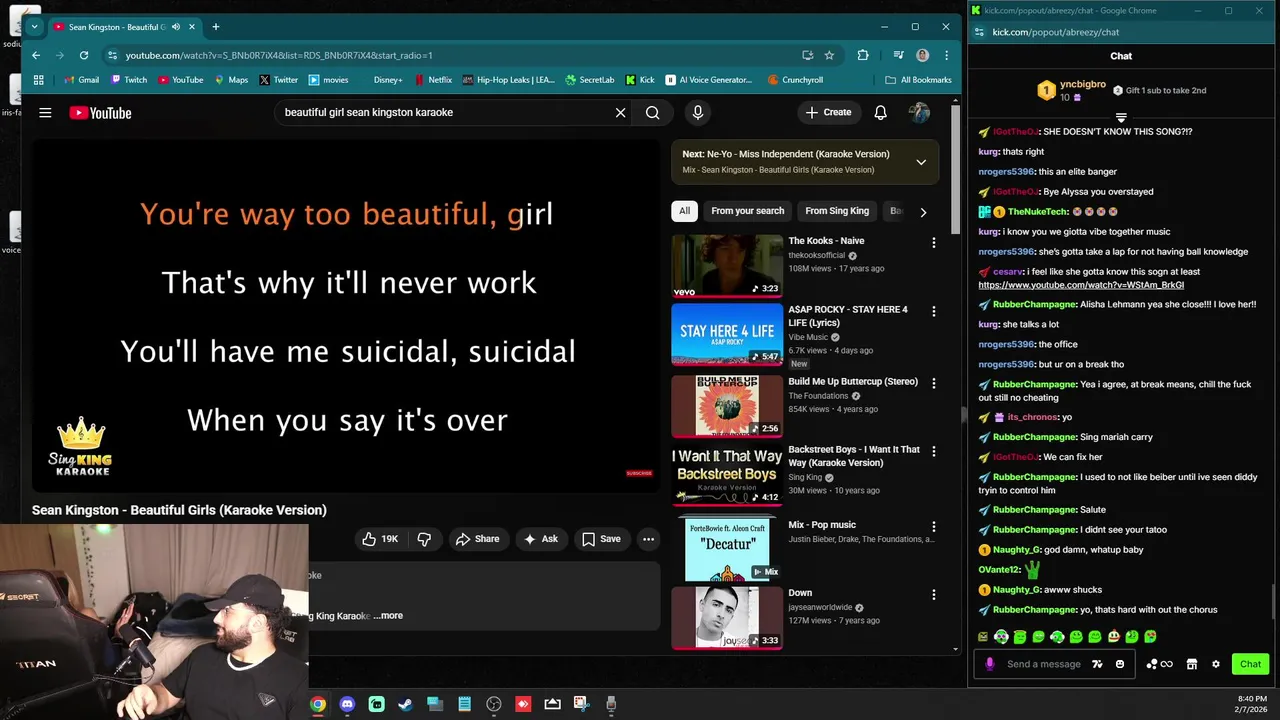Click the Subscribe watermark on video
The height and width of the screenshot is (720, 1280).
(x=639, y=473)
